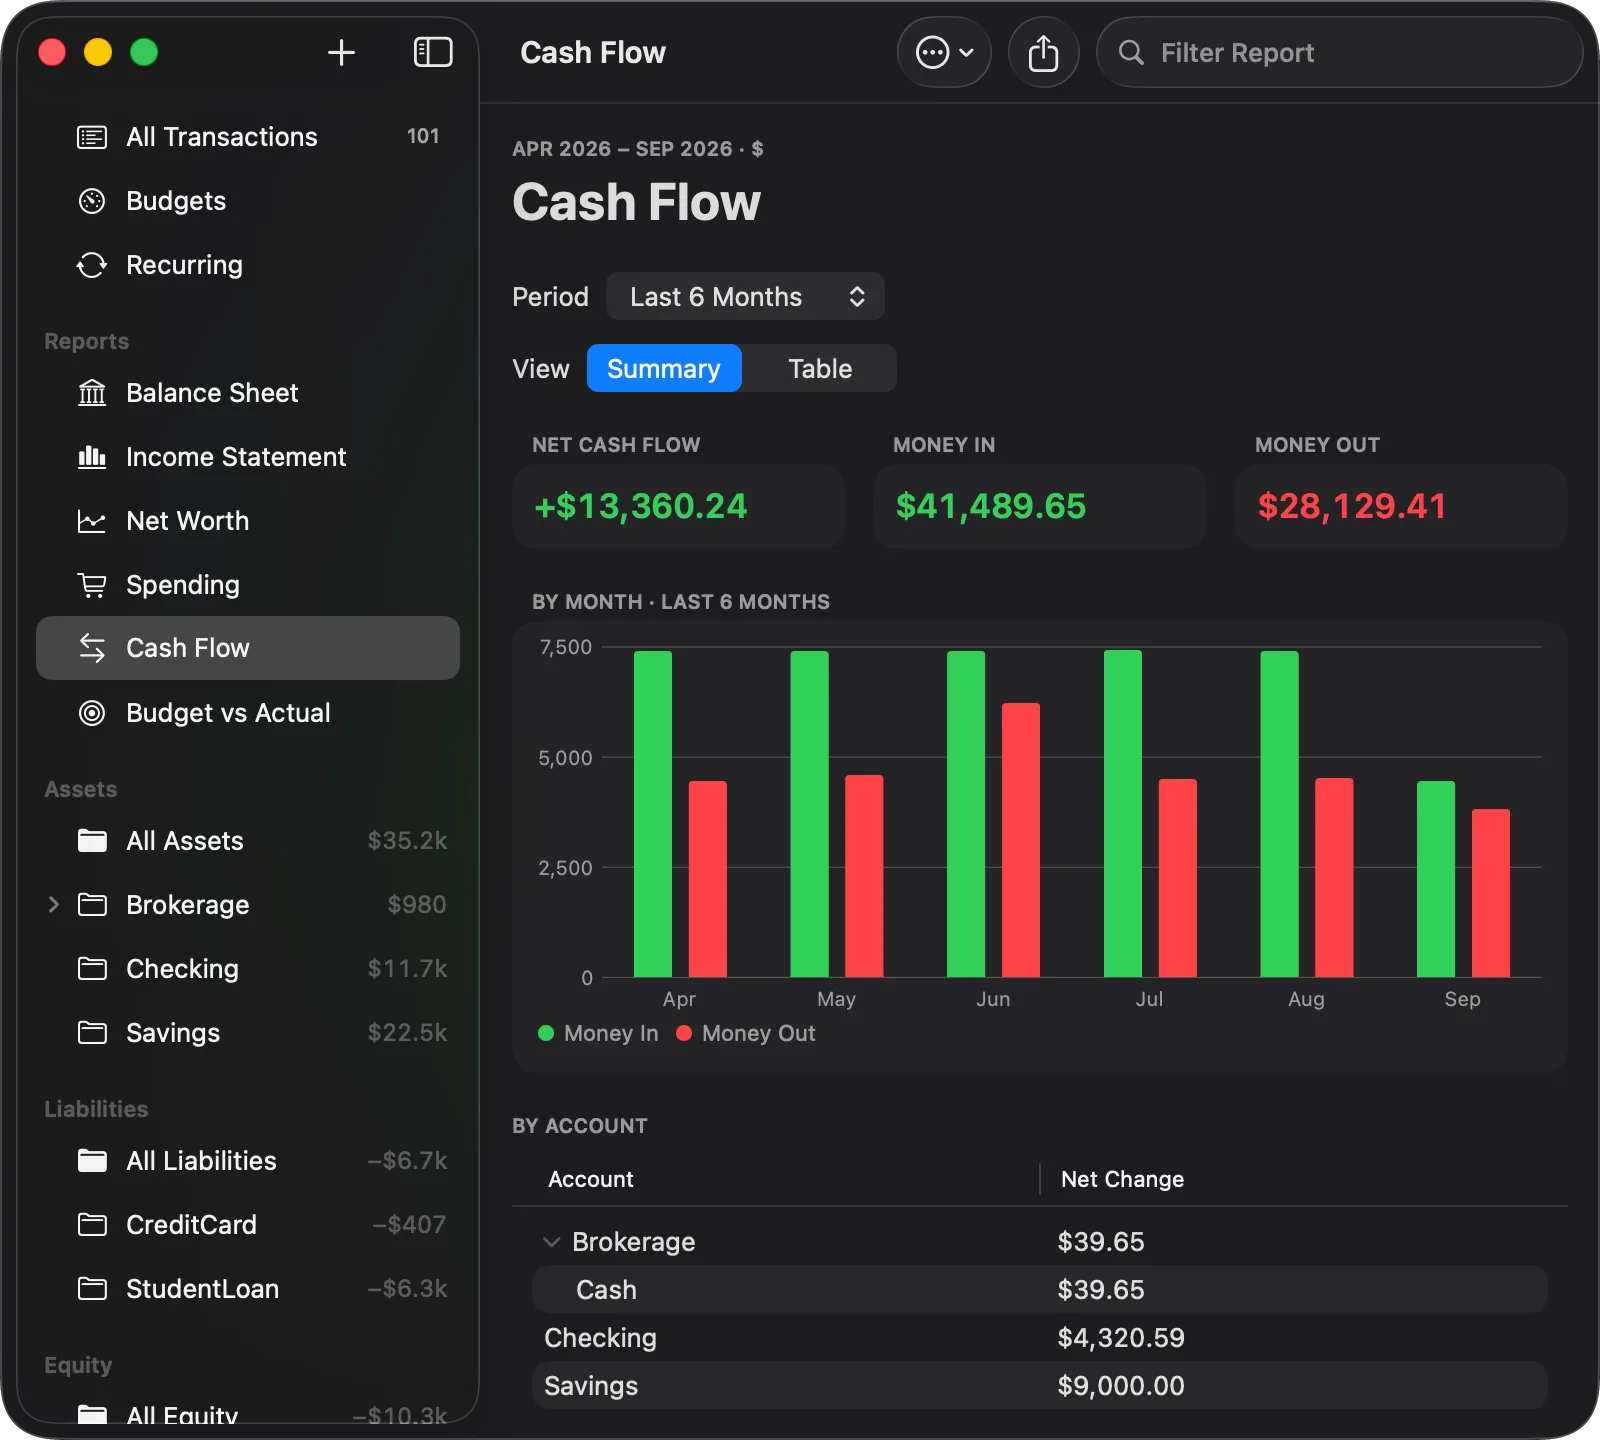Click the Money In $41,489.65 card
Viewport: 1600px width, 1440px height.
click(x=1040, y=506)
